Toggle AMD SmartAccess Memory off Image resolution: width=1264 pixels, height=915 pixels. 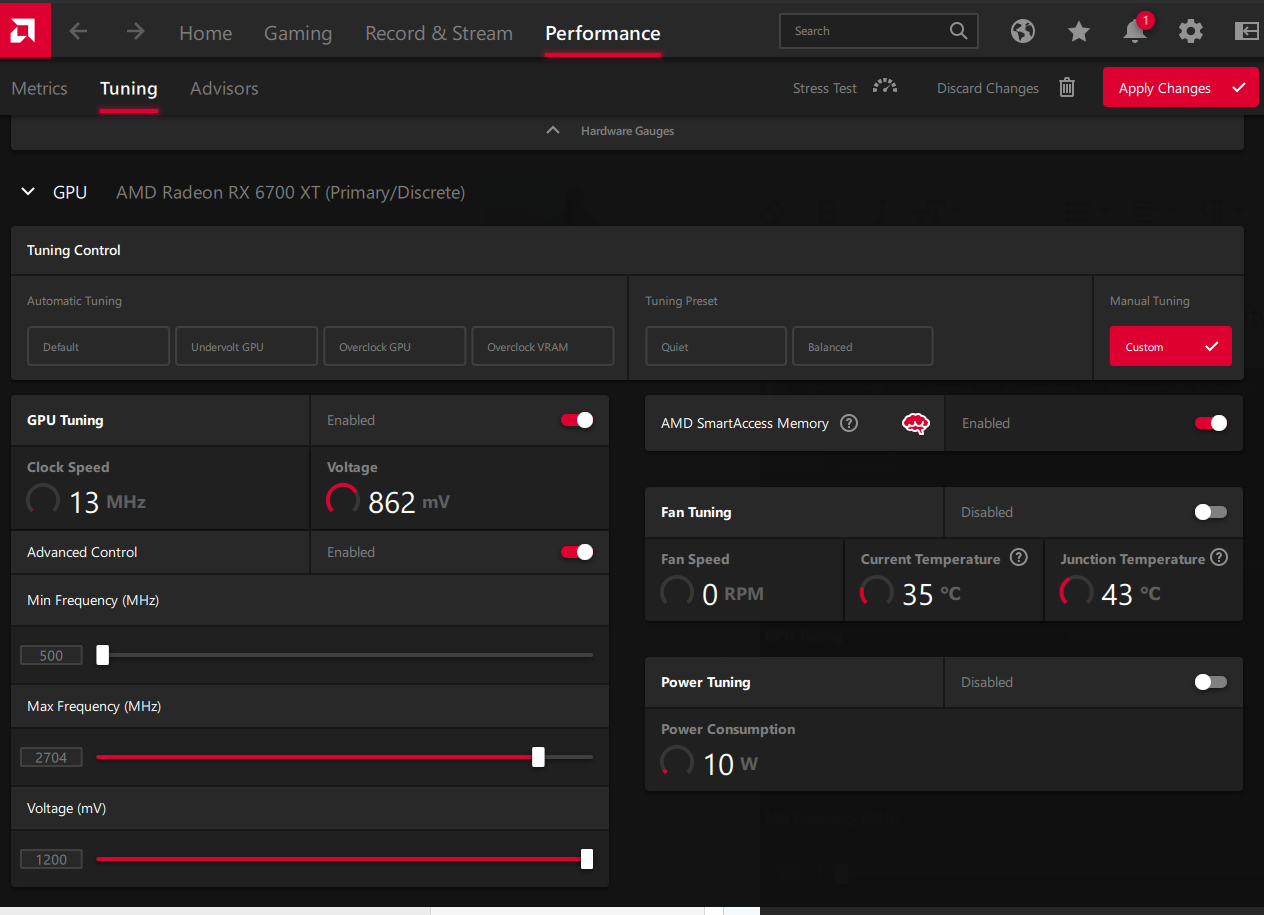1211,423
